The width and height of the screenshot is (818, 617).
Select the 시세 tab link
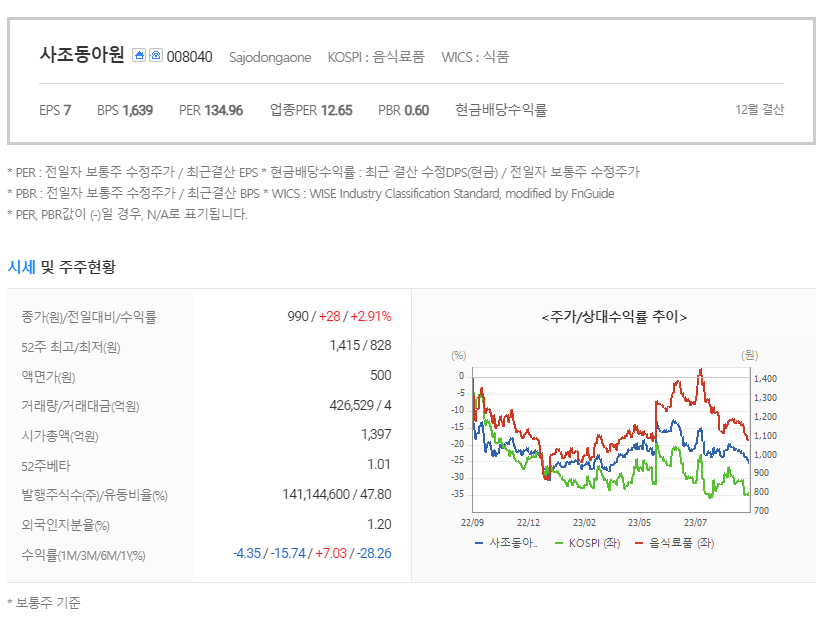click(x=21, y=267)
